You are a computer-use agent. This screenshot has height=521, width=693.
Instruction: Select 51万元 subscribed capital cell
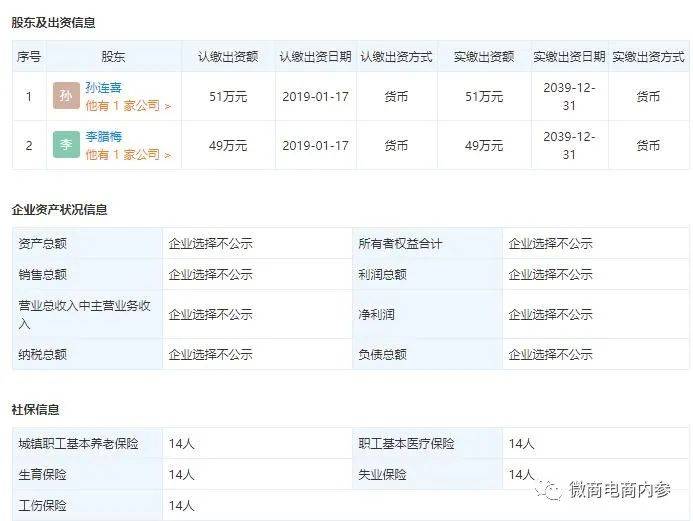[x=228, y=96]
